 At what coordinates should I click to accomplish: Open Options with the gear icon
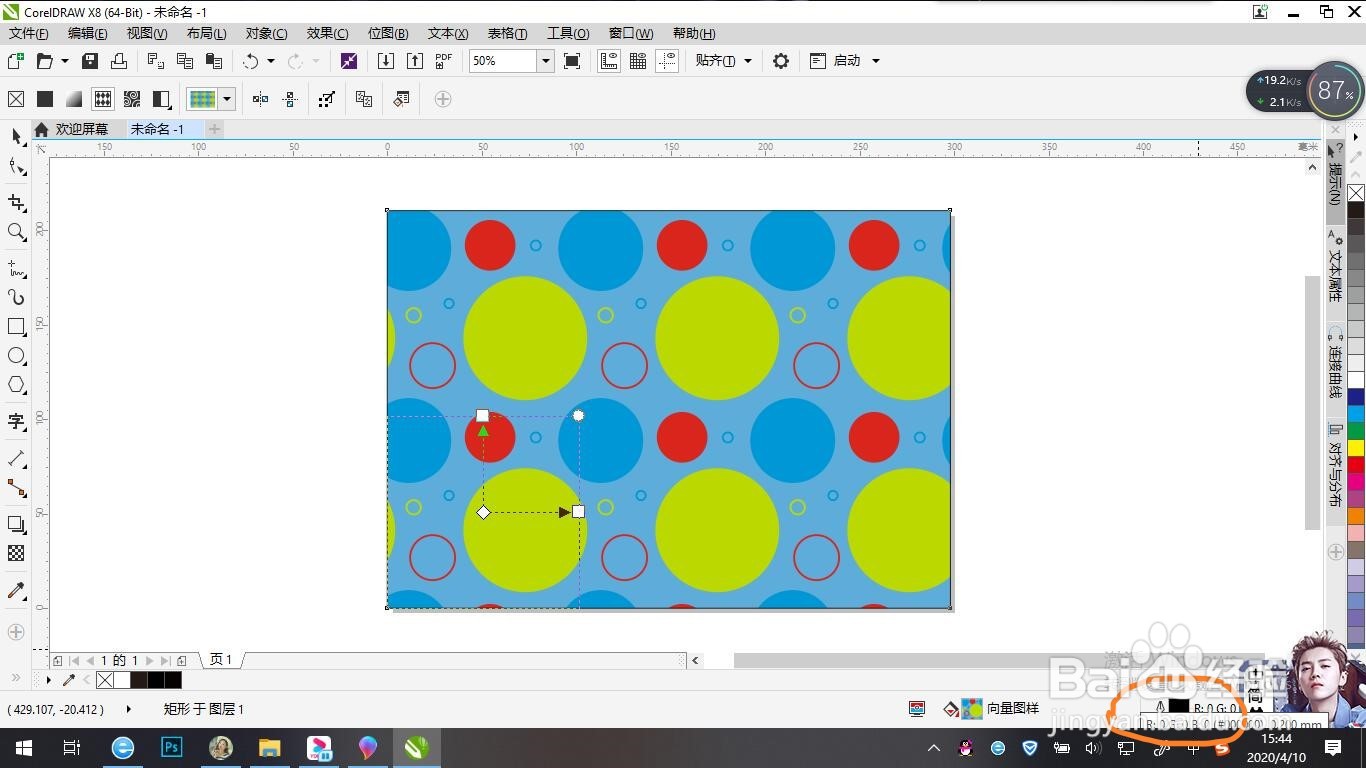point(781,61)
